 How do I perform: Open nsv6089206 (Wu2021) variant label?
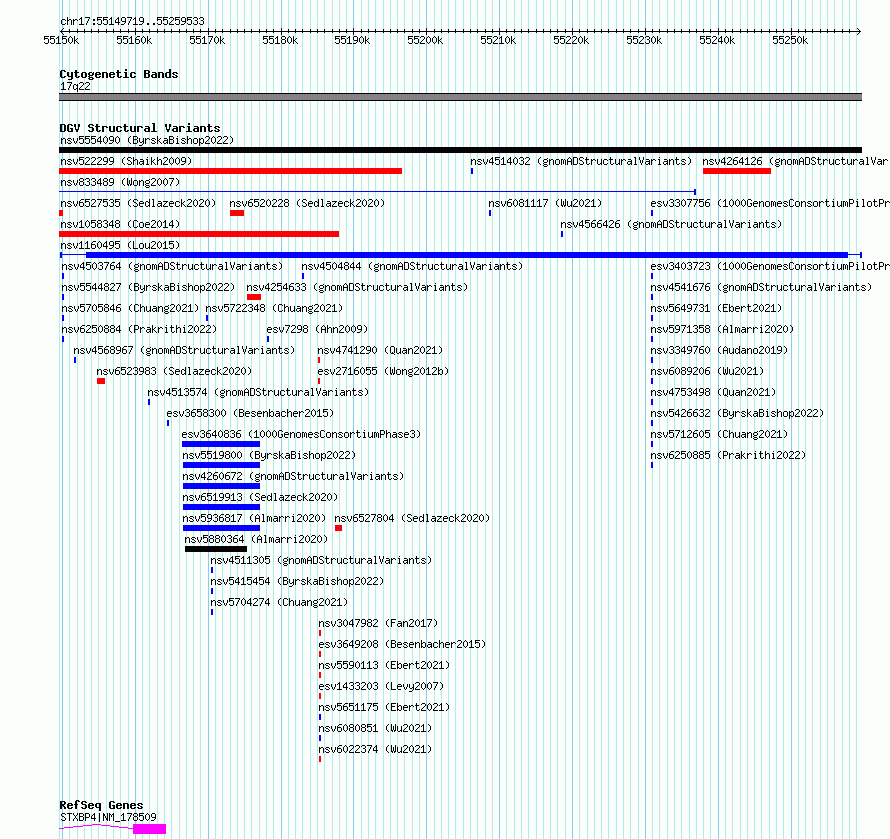click(707, 371)
